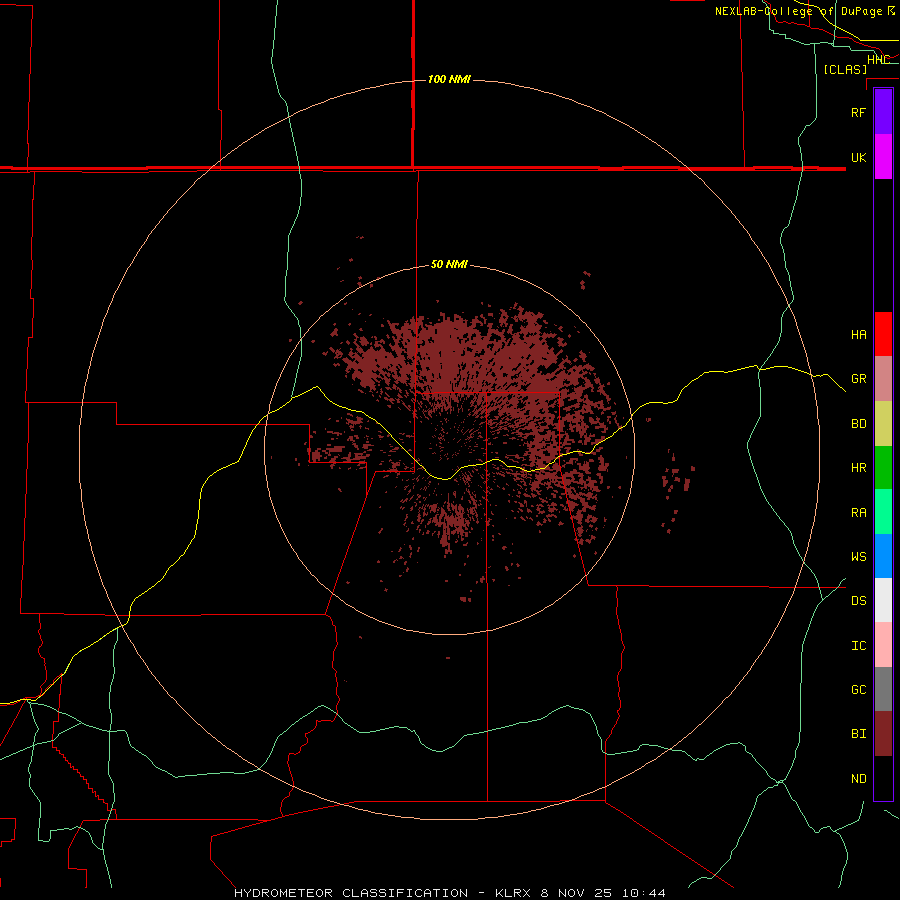The height and width of the screenshot is (900, 900).
Task: Click the GR legend label
Action: click(858, 379)
